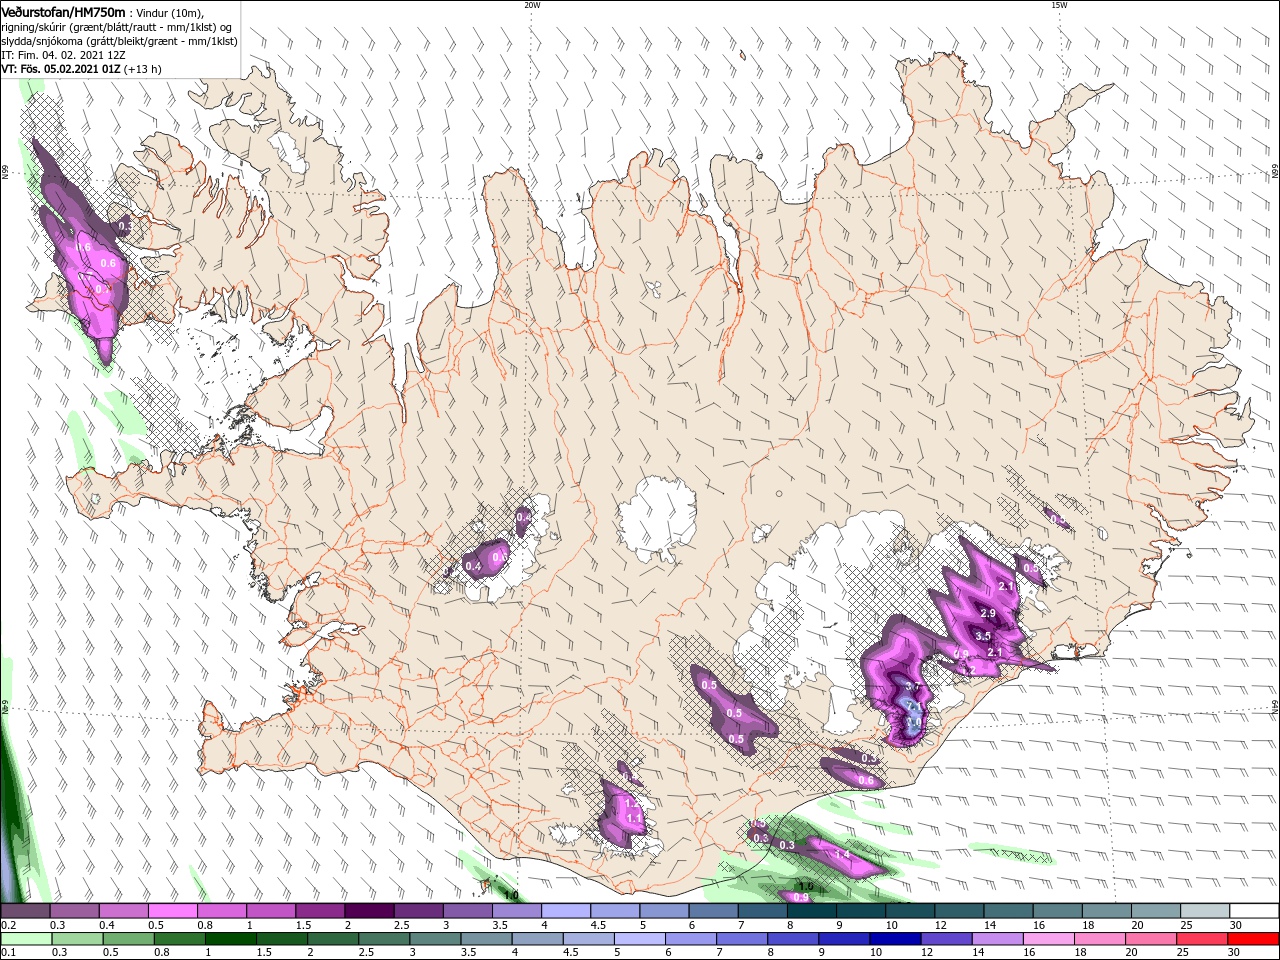1280x960 pixels.
Task: Click the 'rigning/skúrir' legend description line
Action: click(x=118, y=26)
